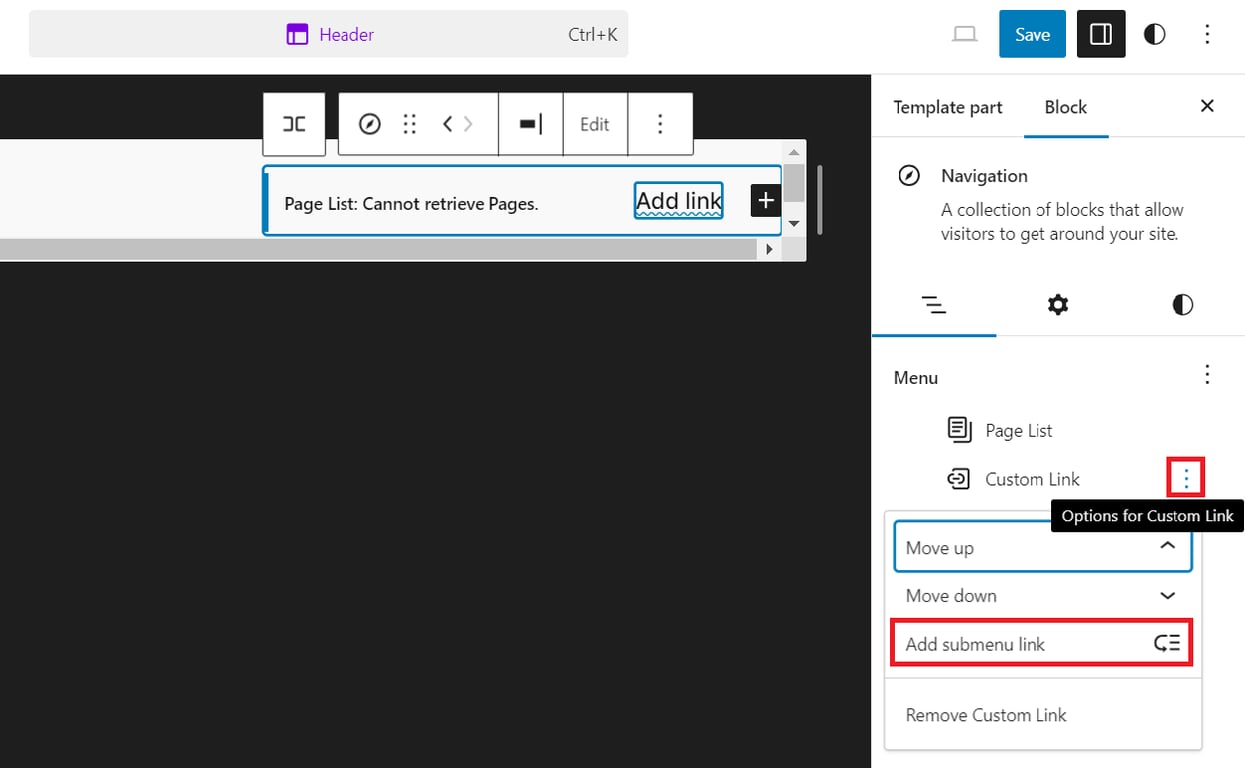Open the Menu panel three-dot options
The width and height of the screenshot is (1245, 768).
(x=1207, y=374)
